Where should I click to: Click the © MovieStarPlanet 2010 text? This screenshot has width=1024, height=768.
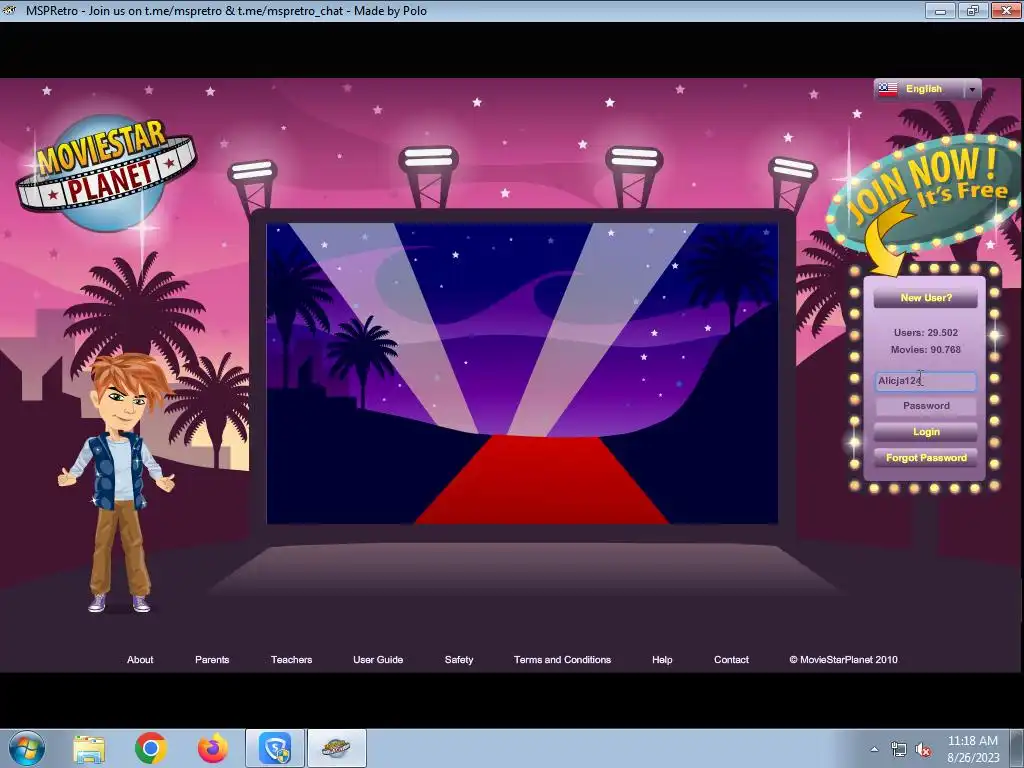[x=843, y=660]
